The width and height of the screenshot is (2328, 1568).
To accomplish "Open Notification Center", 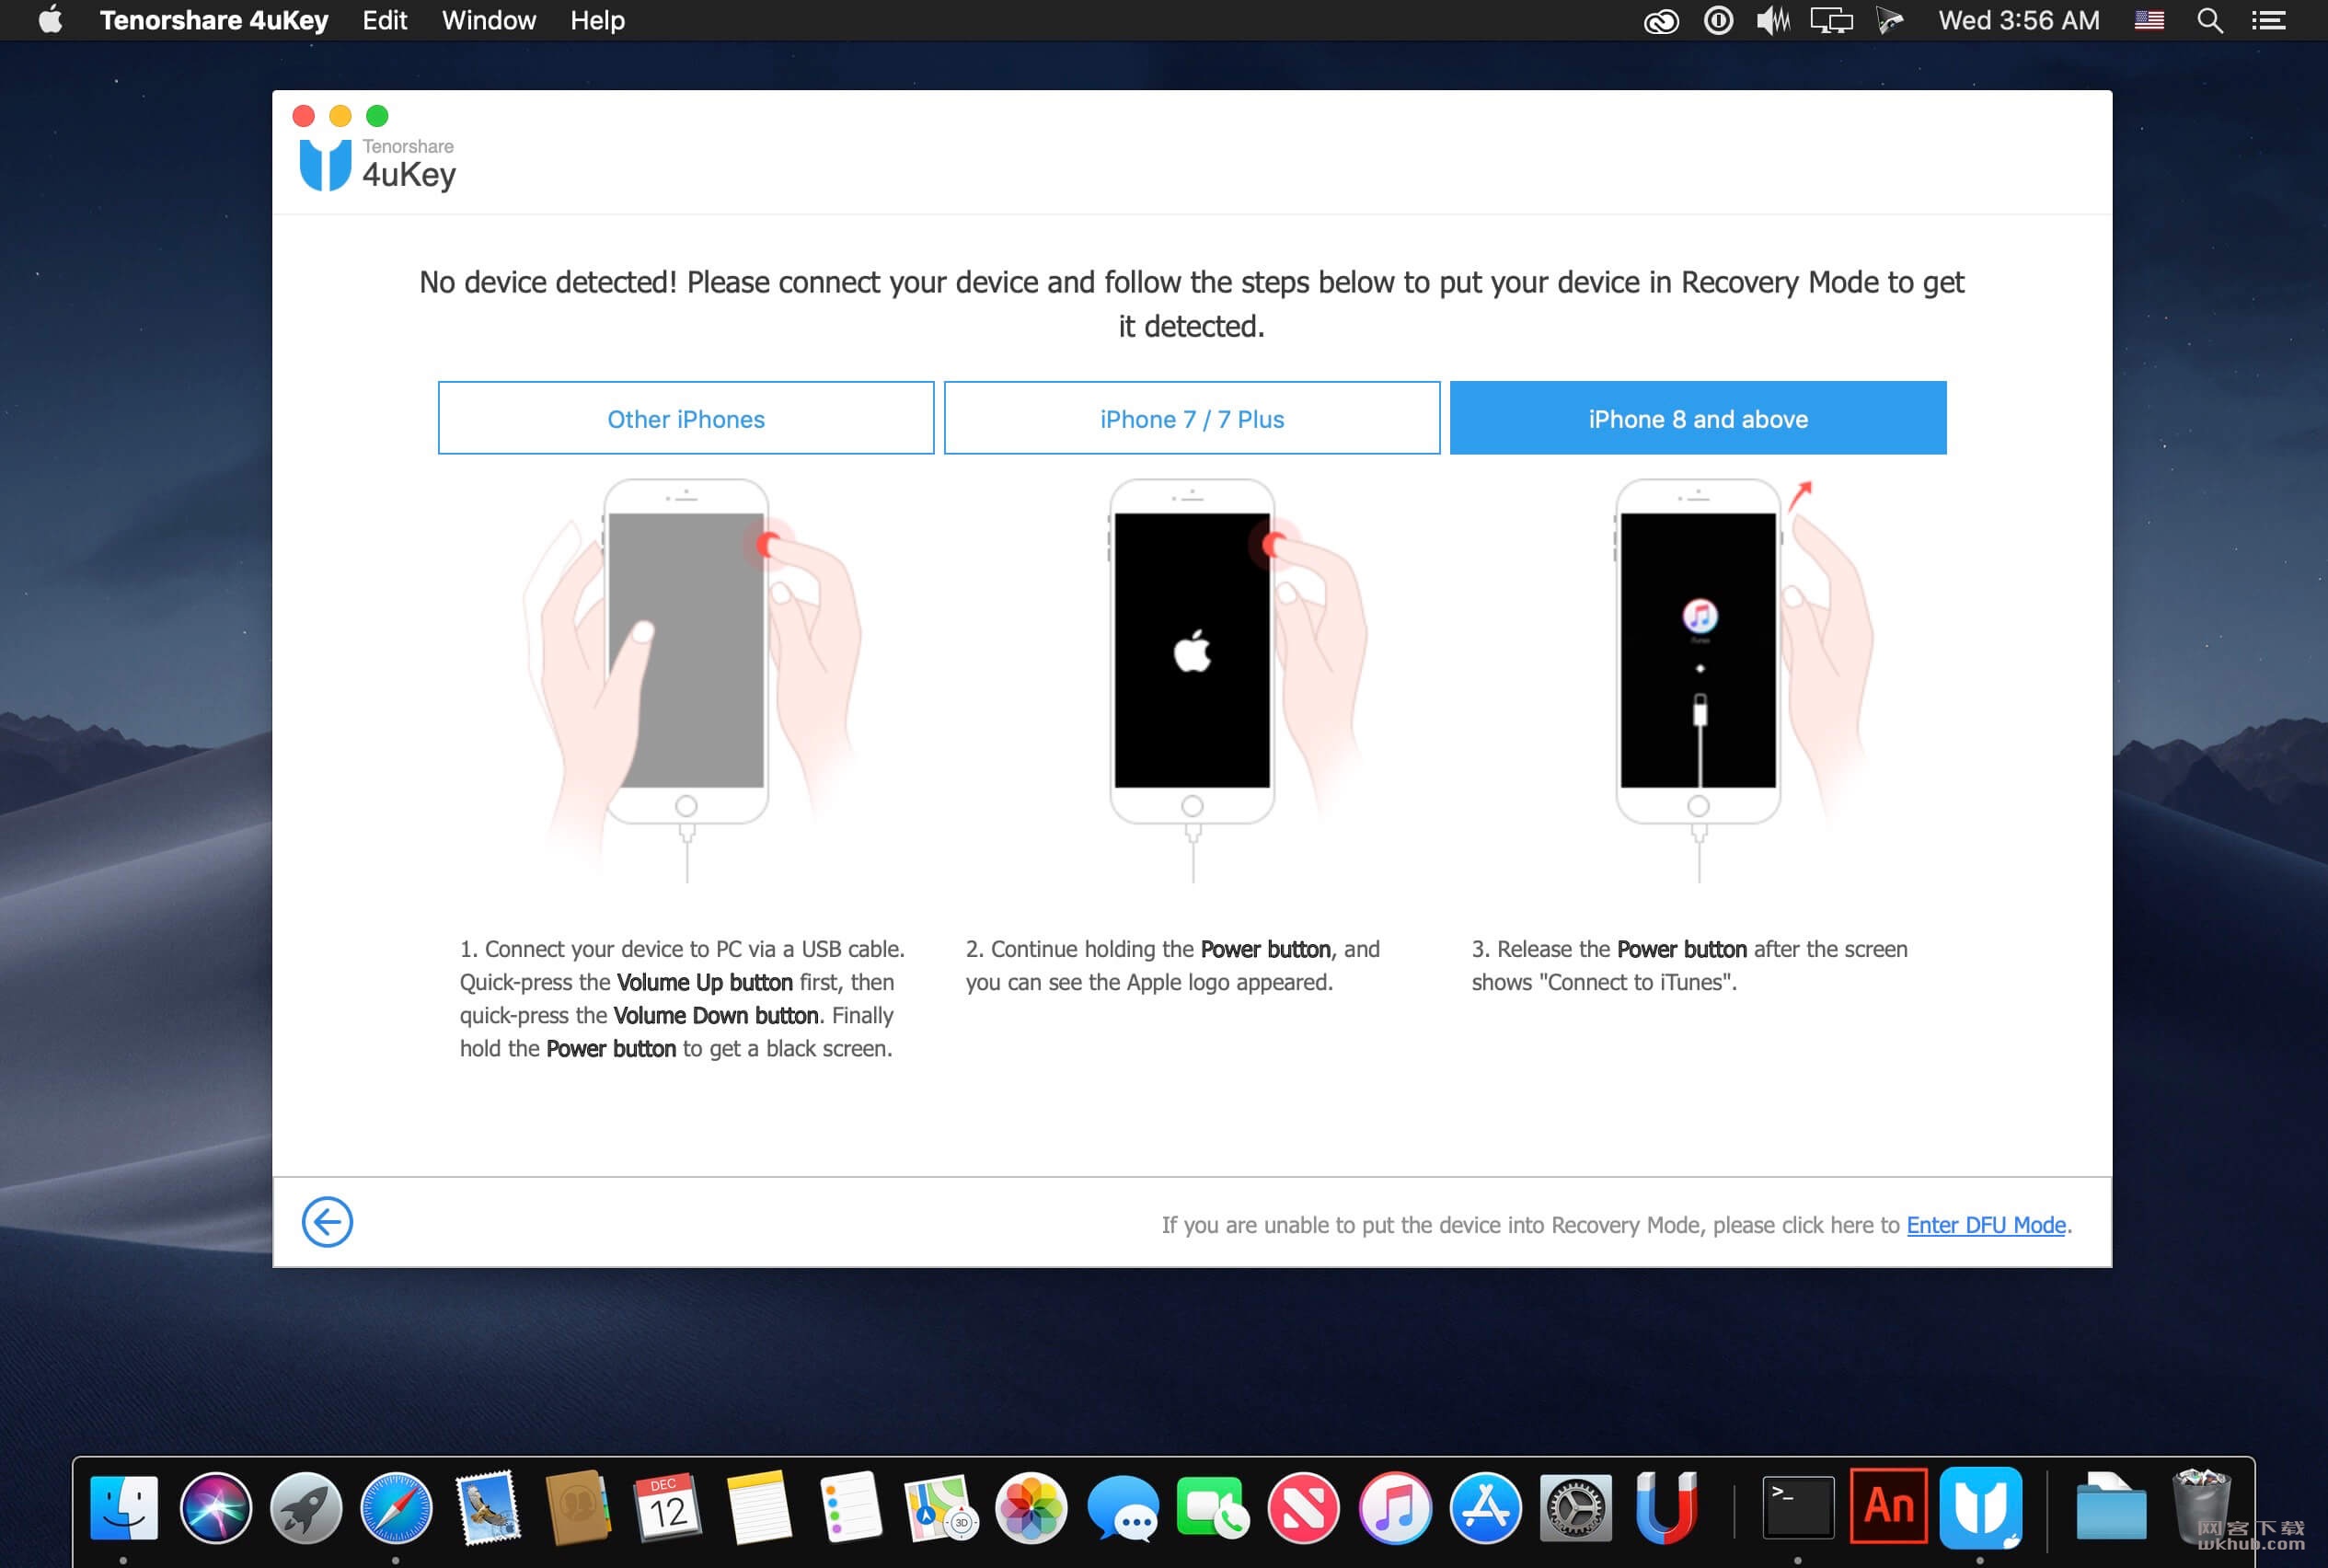I will 2268,20.
